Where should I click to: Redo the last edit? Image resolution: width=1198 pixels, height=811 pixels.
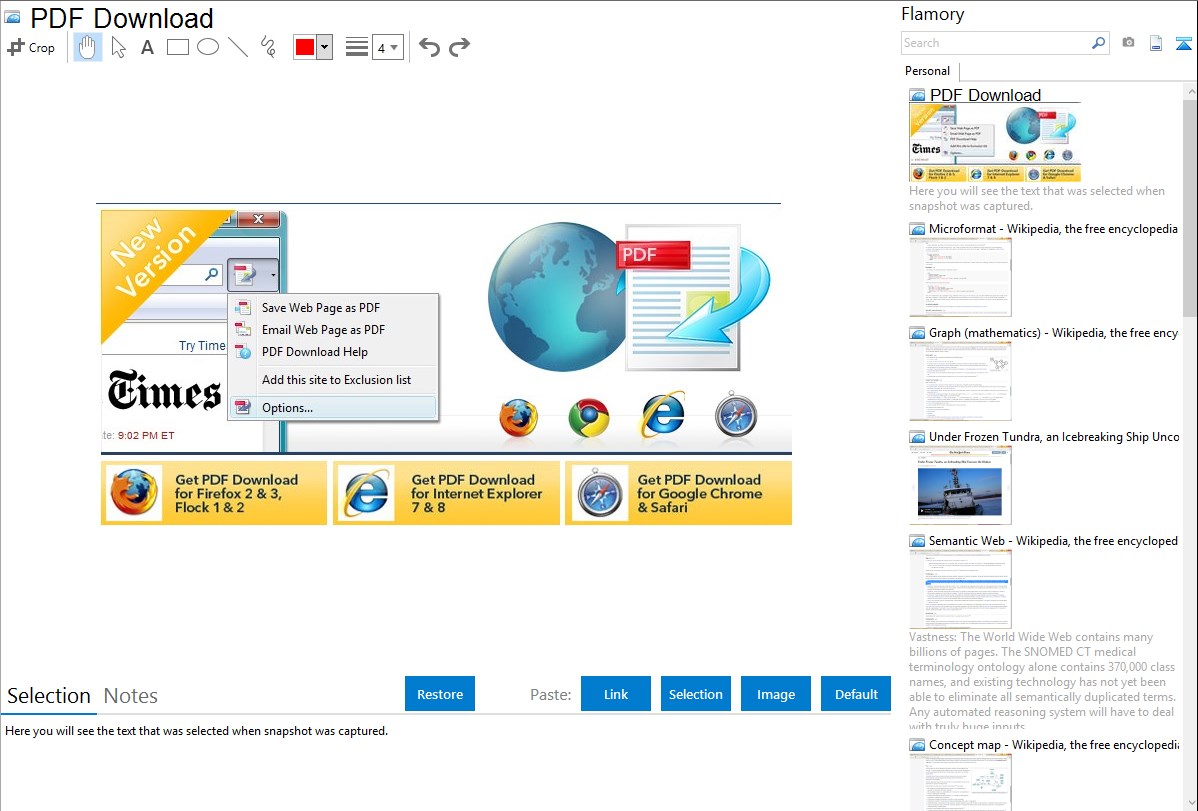pos(459,47)
